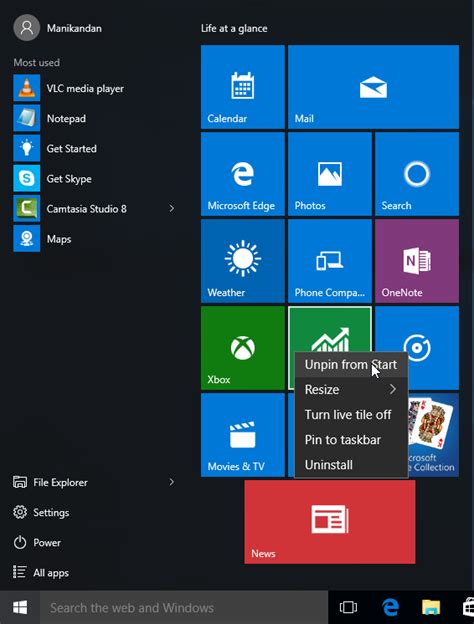This screenshot has width=474, height=624.
Task: Select Unpin from Start
Action: point(351,365)
